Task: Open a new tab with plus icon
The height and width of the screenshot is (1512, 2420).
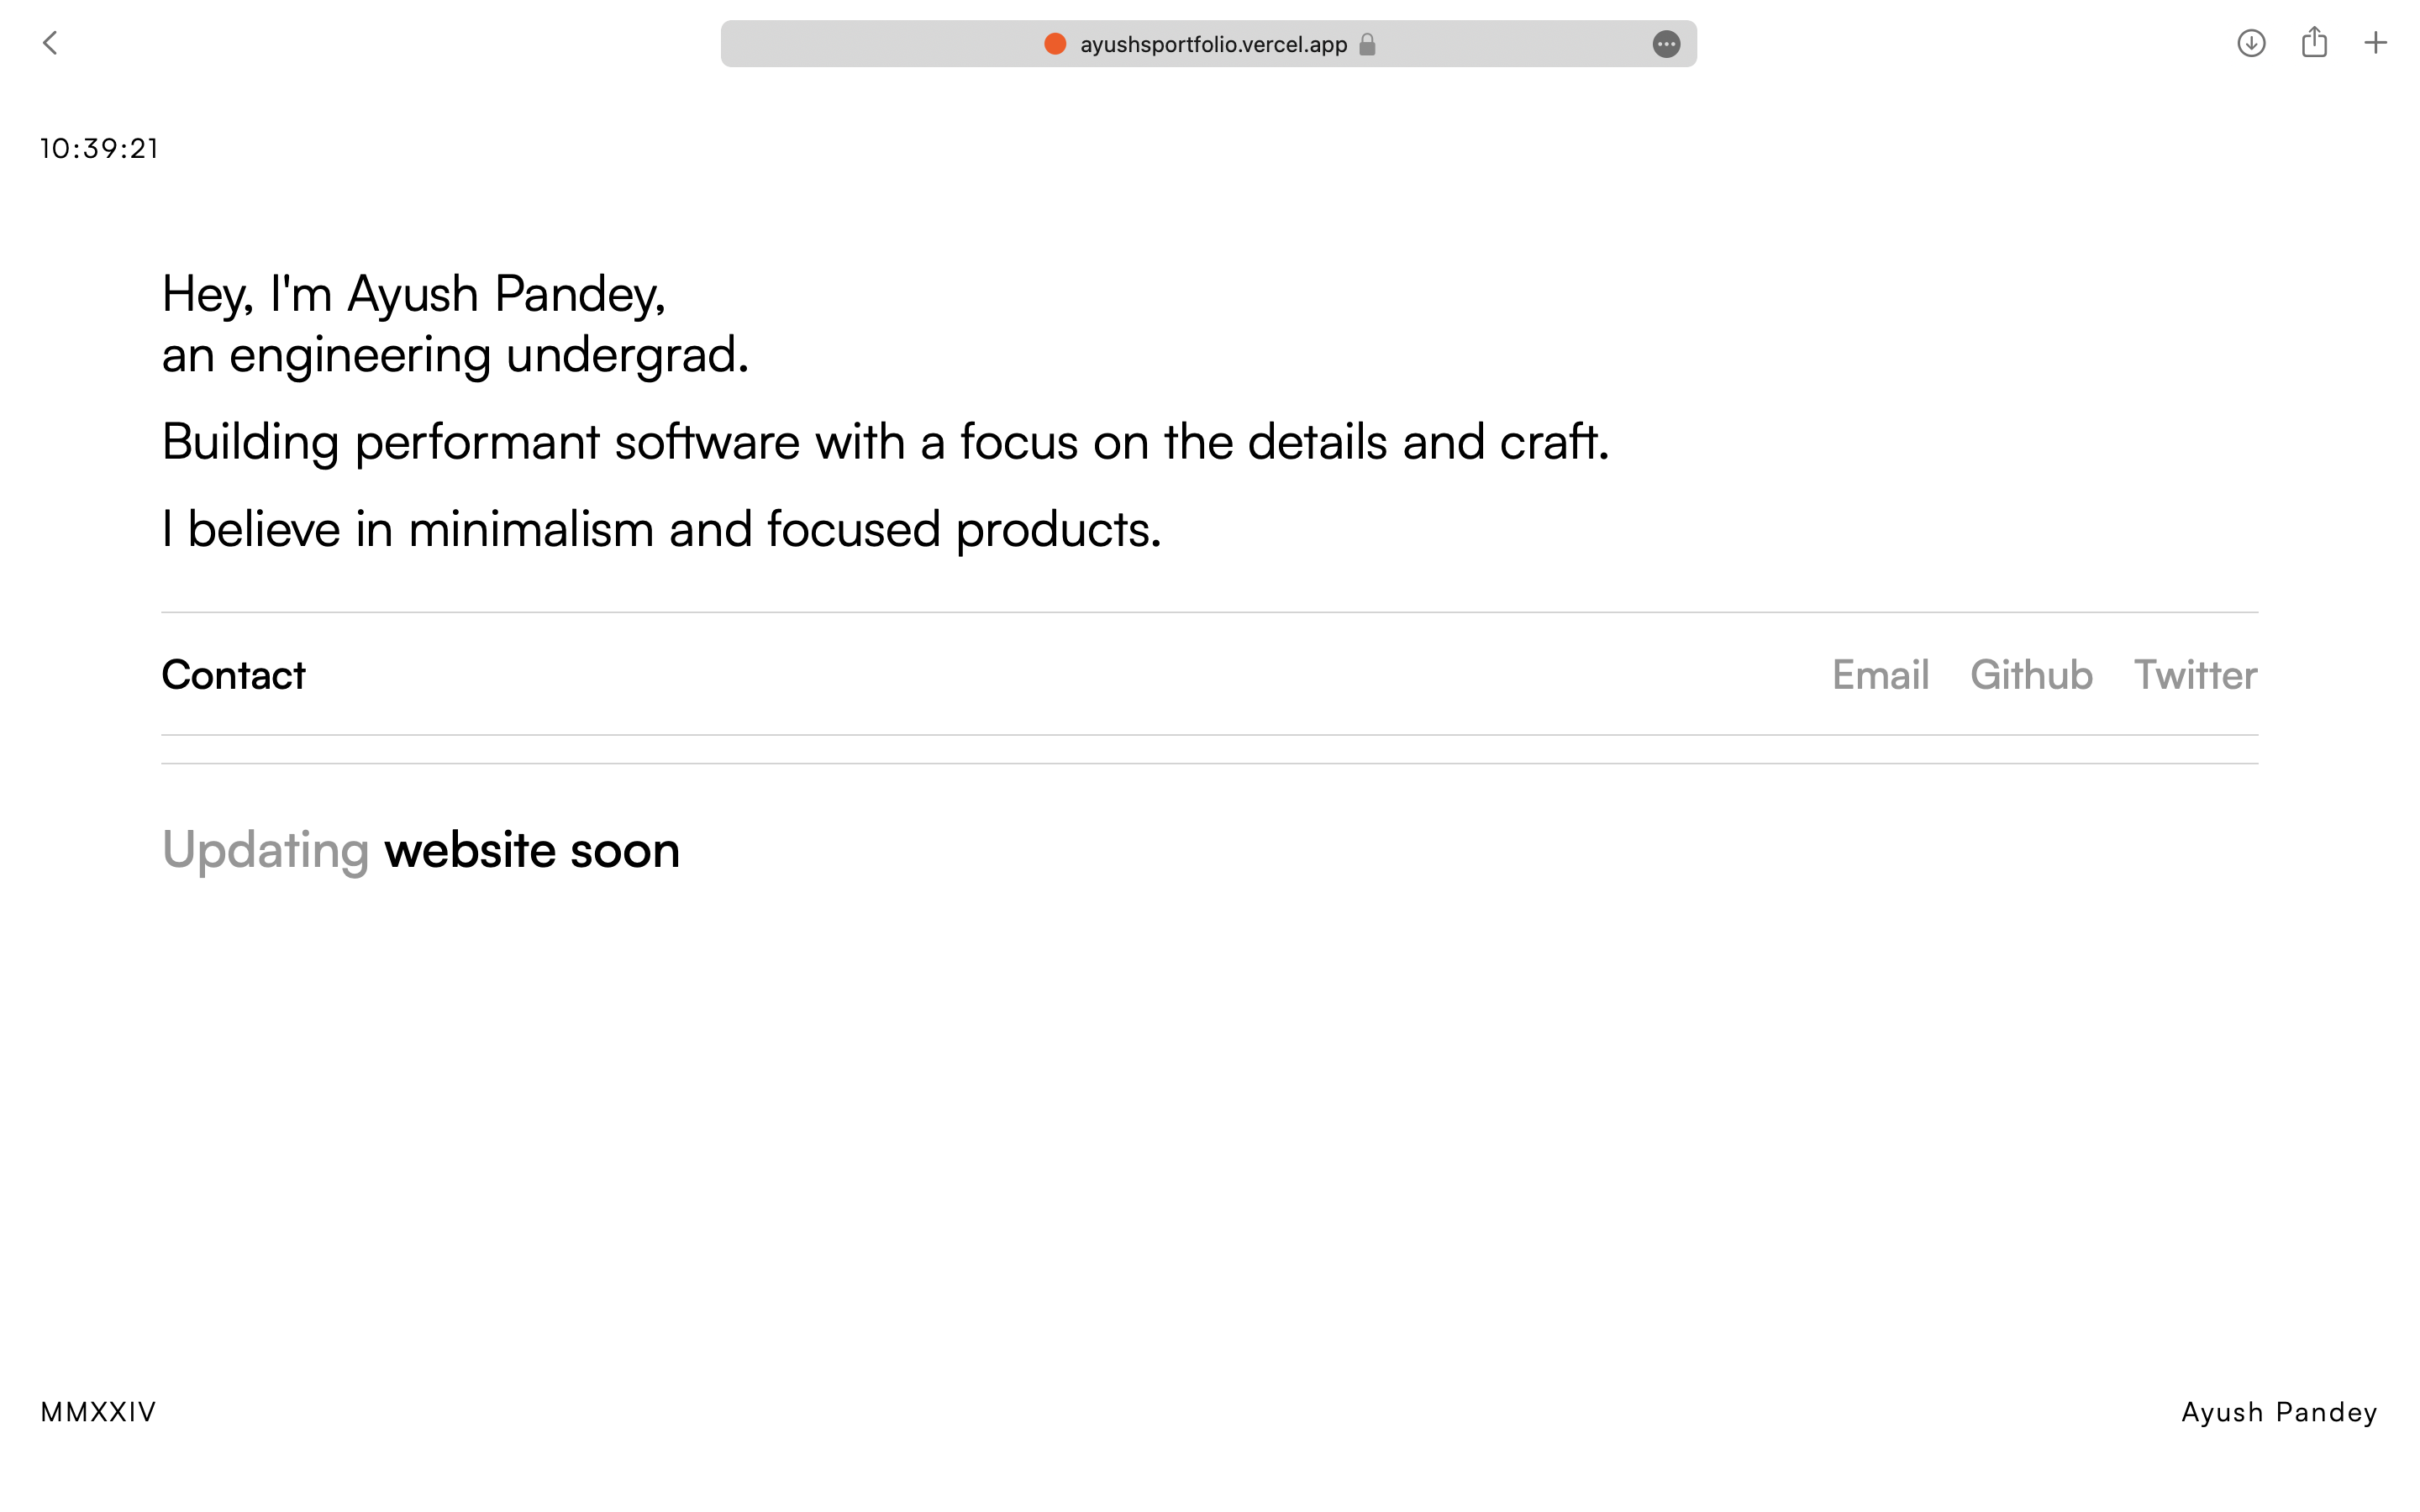Action: click(x=2375, y=43)
